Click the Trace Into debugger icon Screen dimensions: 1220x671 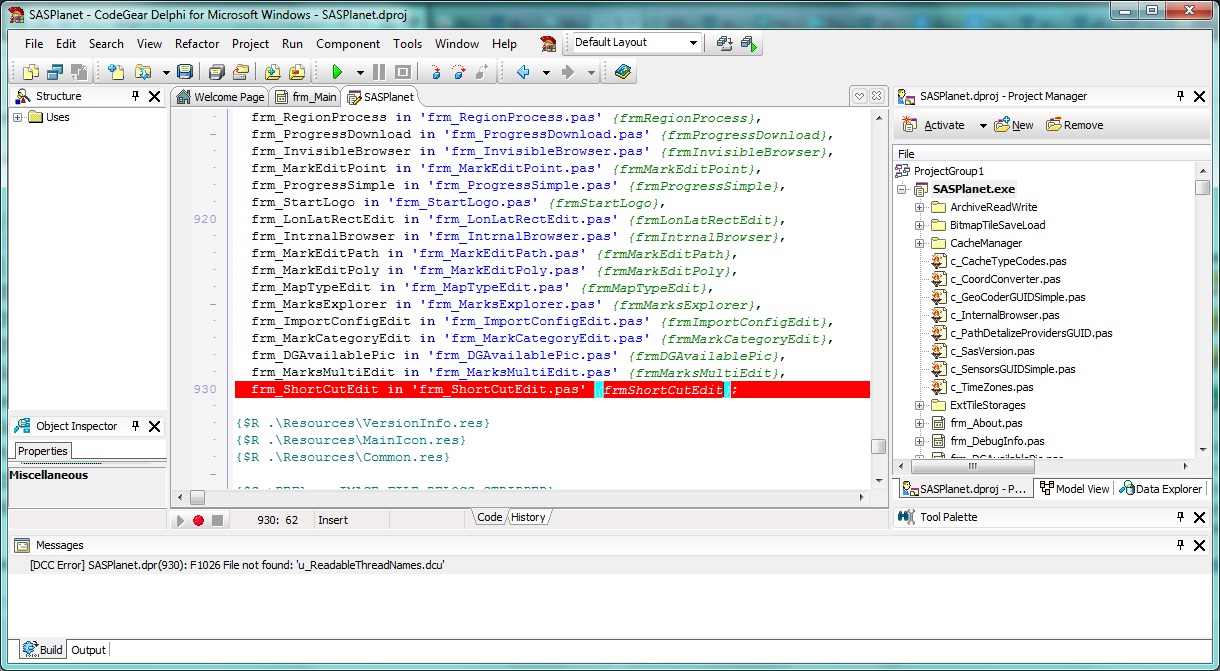click(x=435, y=72)
